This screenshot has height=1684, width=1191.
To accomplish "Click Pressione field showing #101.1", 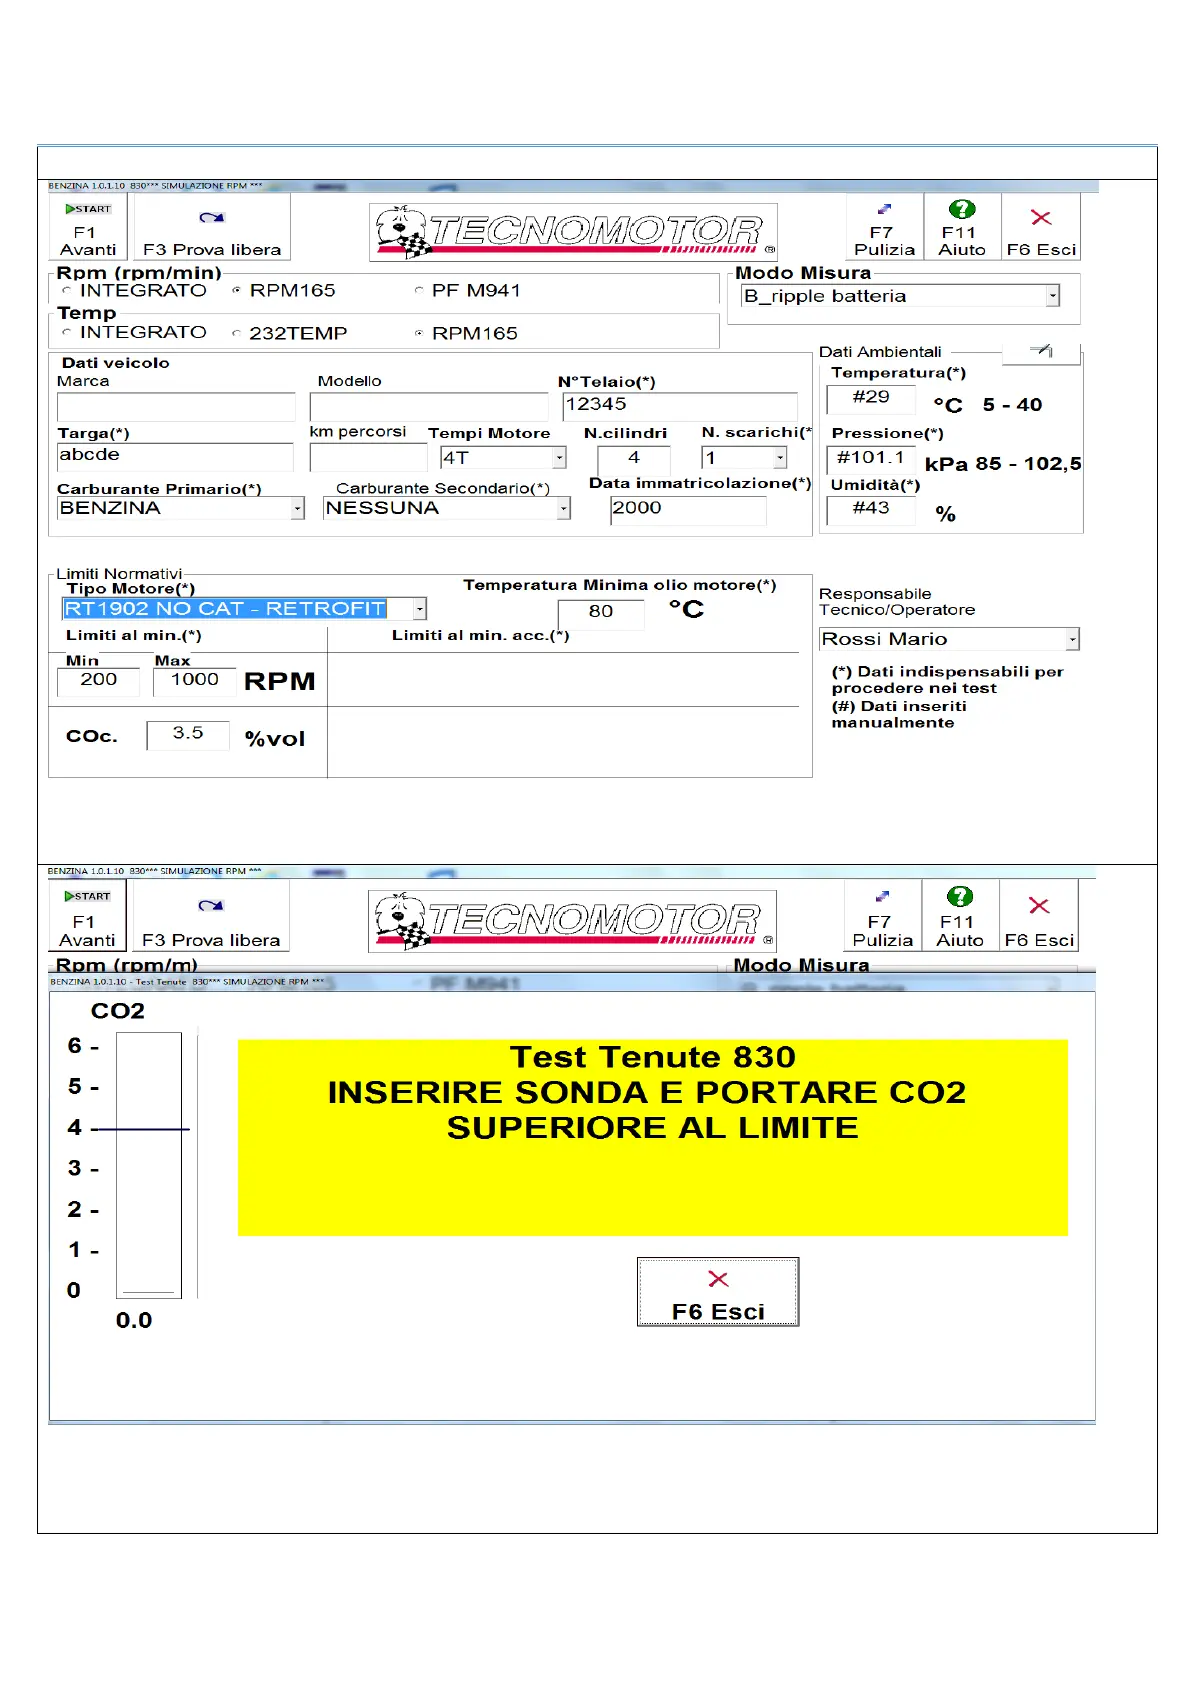I will pos(871,459).
